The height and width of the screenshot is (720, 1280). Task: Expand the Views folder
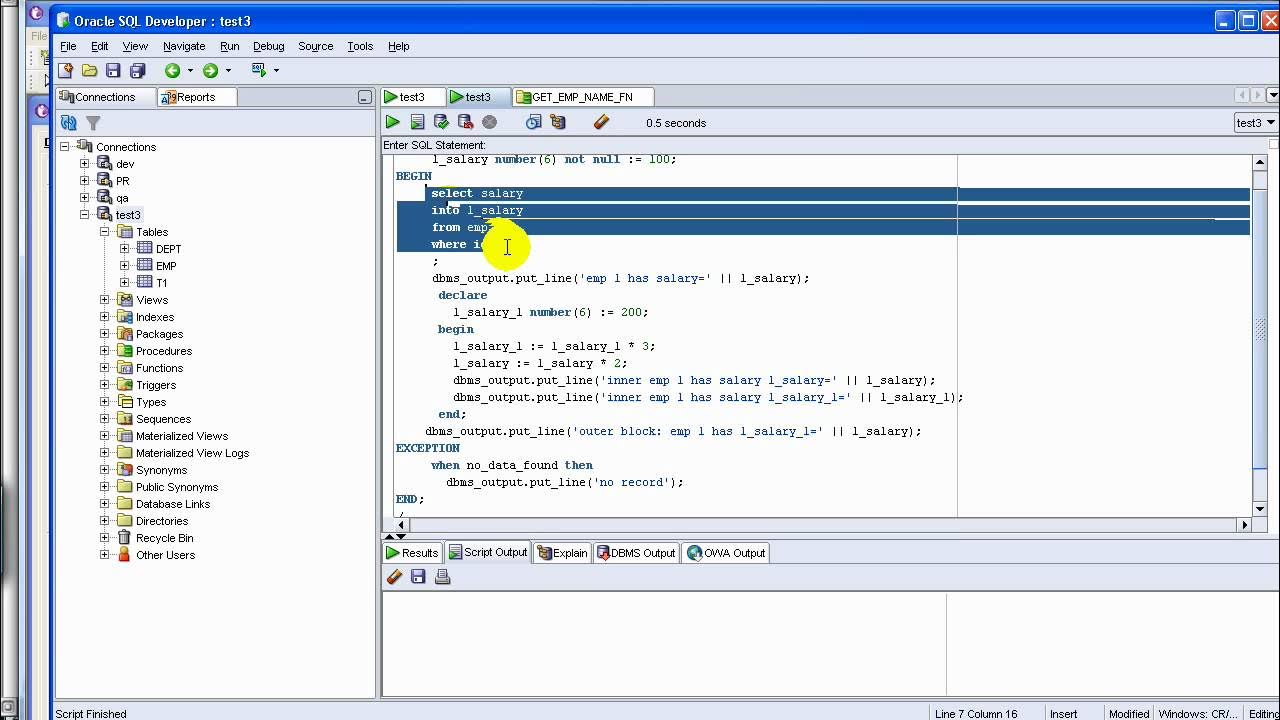105,300
